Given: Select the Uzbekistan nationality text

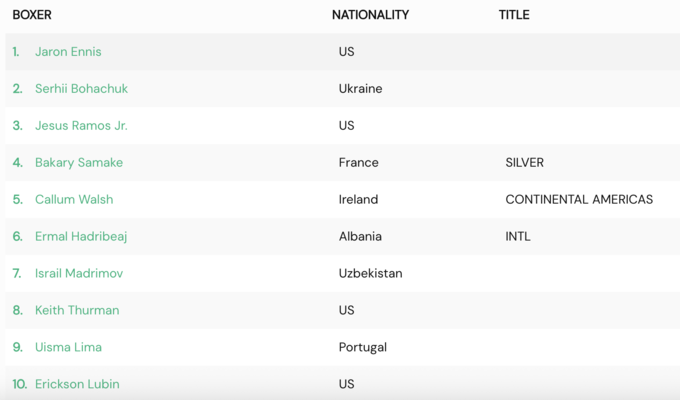Looking at the screenshot, I should (x=371, y=273).
